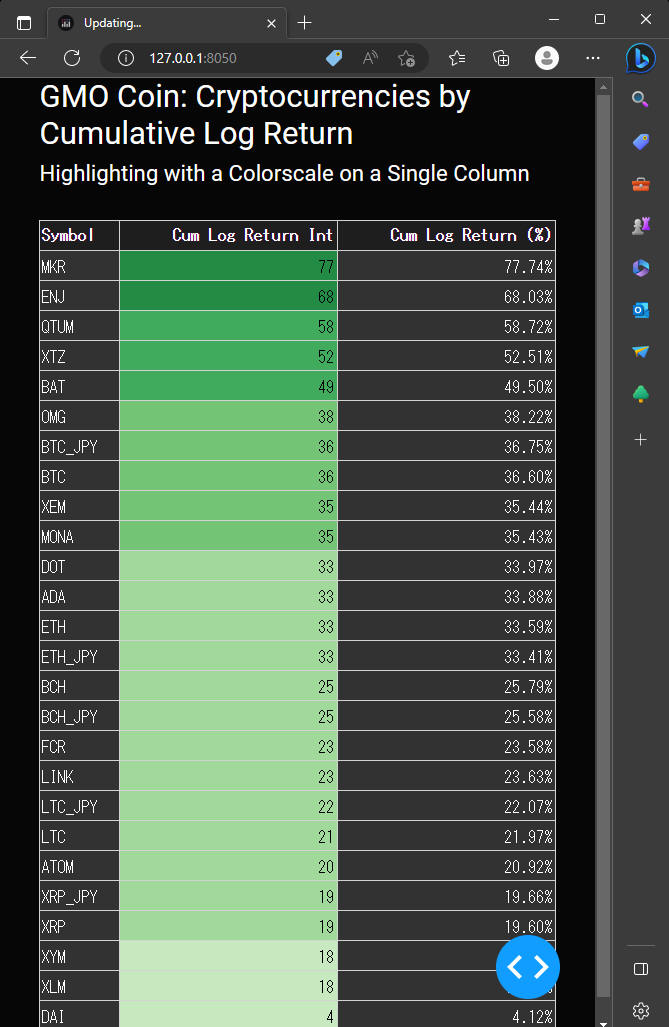This screenshot has height=1027, width=669.
Task: Click the blue Dash debug menu button
Action: click(527, 967)
